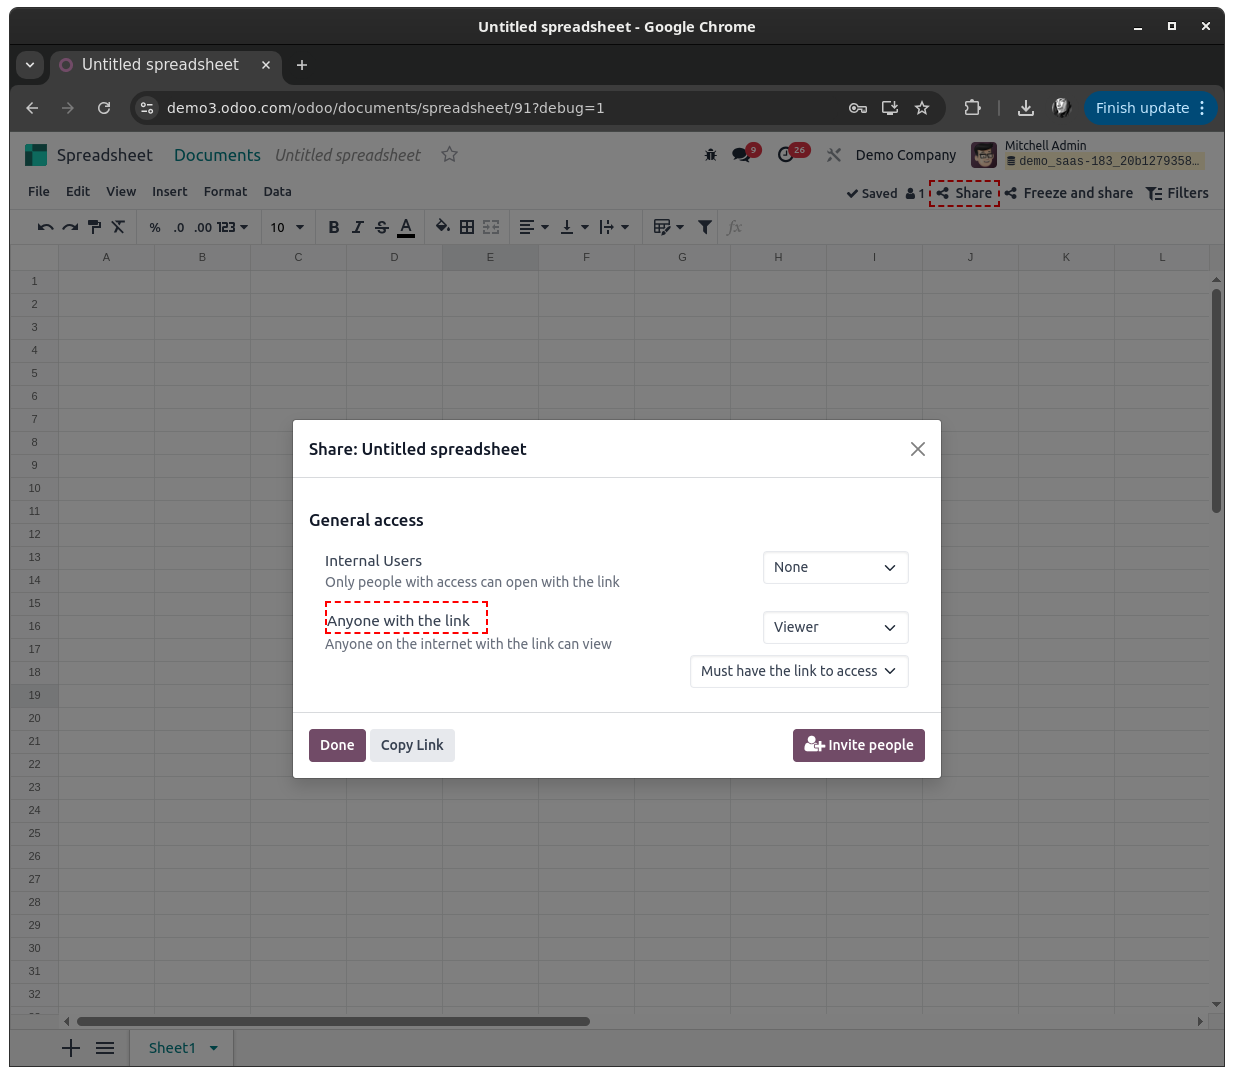Click the Copy Link button

[x=412, y=746]
